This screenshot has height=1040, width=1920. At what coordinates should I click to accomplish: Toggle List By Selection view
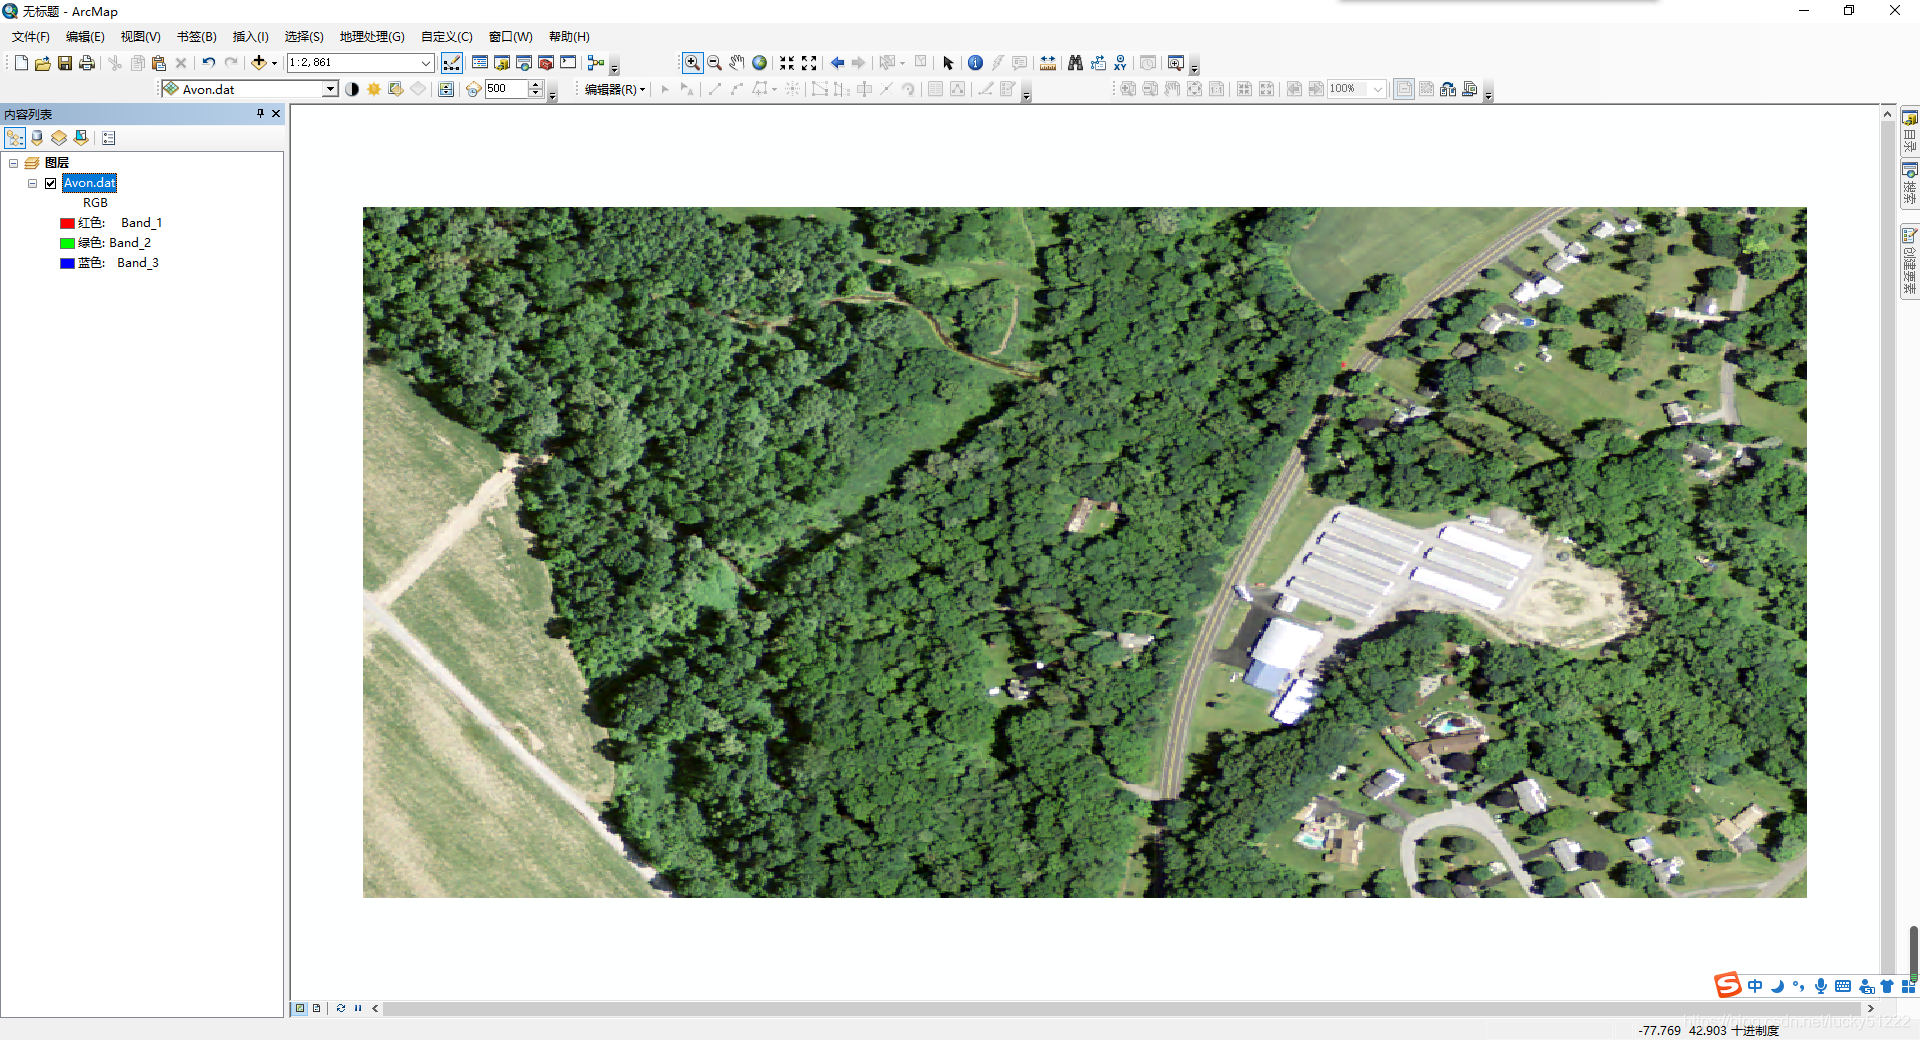click(81, 138)
